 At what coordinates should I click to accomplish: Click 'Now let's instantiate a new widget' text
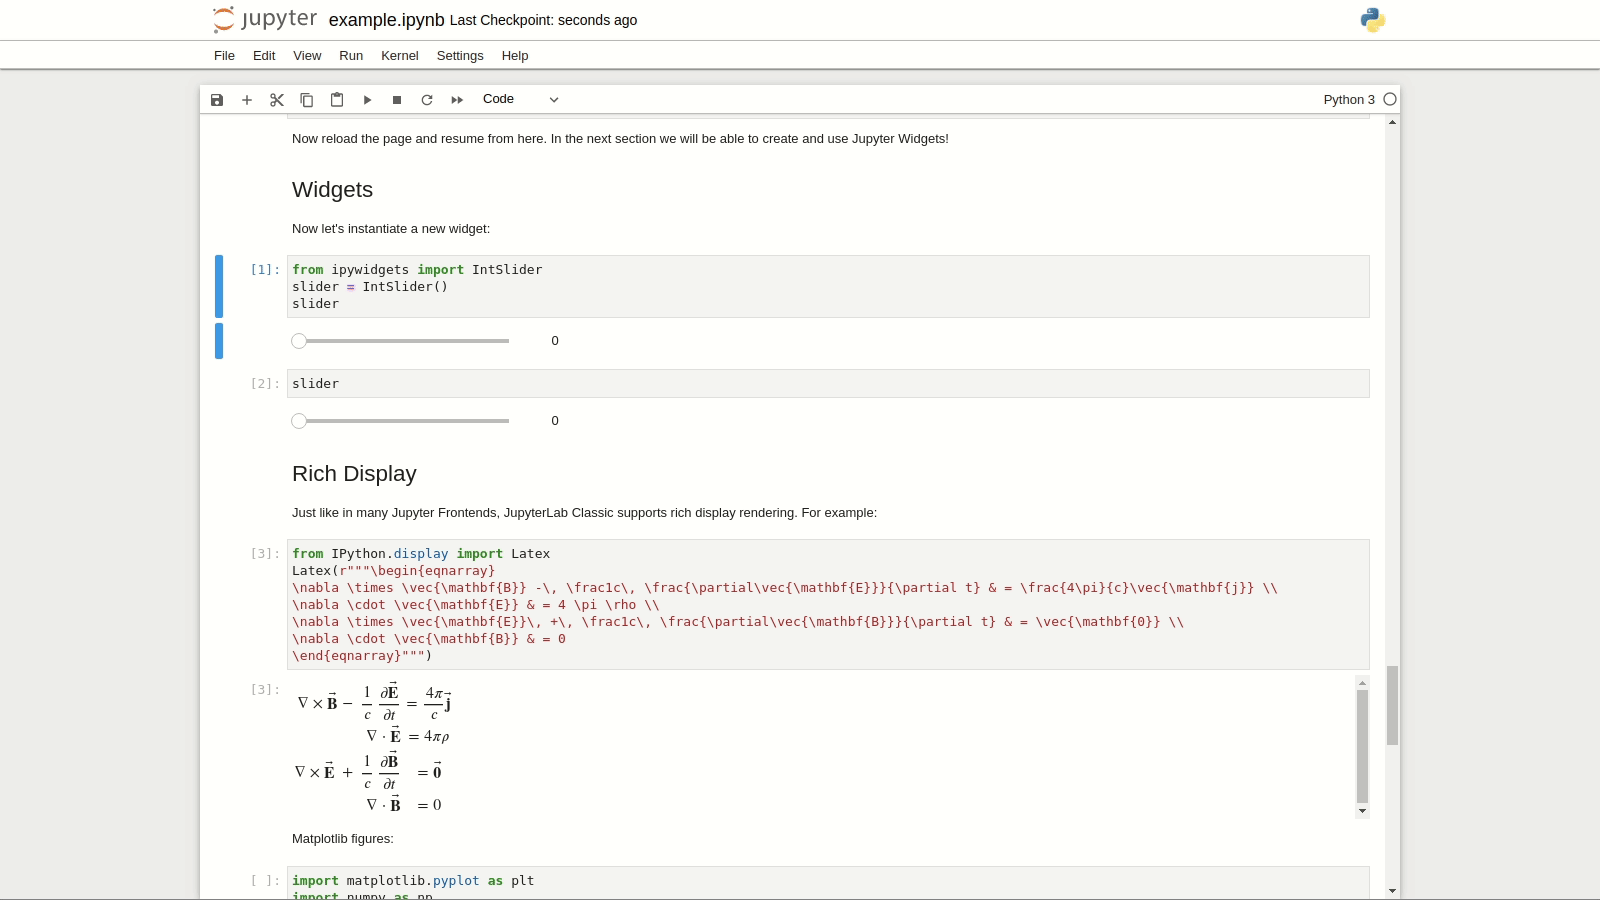coord(391,229)
